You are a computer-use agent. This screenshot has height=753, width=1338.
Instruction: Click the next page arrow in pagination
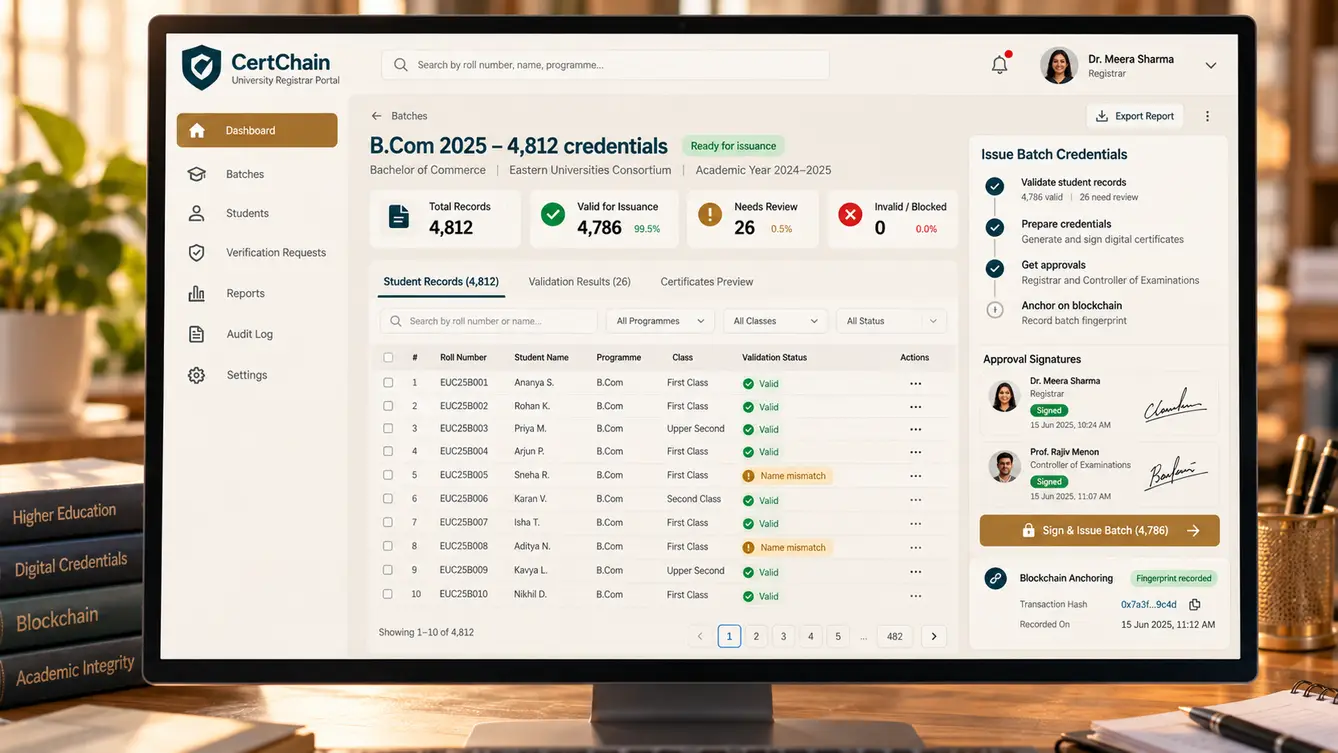point(934,636)
